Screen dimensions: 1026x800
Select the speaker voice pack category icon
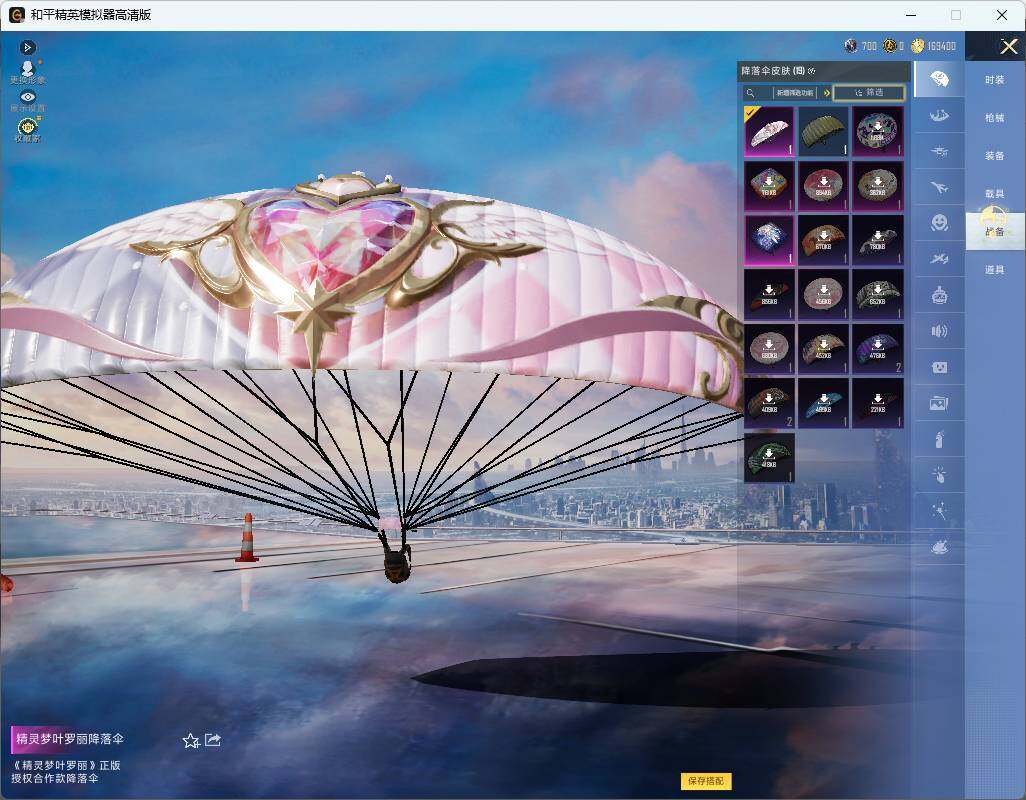pyautogui.click(x=939, y=331)
